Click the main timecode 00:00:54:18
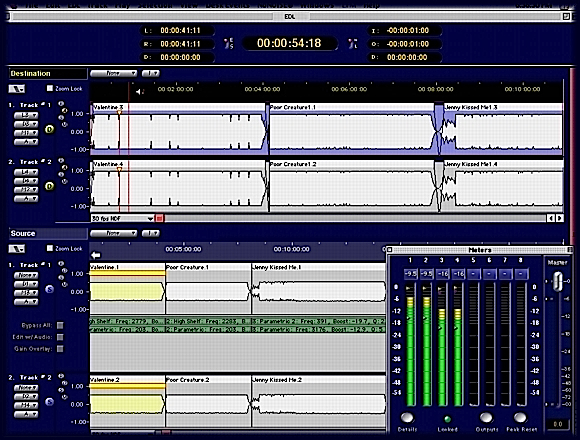 point(289,43)
